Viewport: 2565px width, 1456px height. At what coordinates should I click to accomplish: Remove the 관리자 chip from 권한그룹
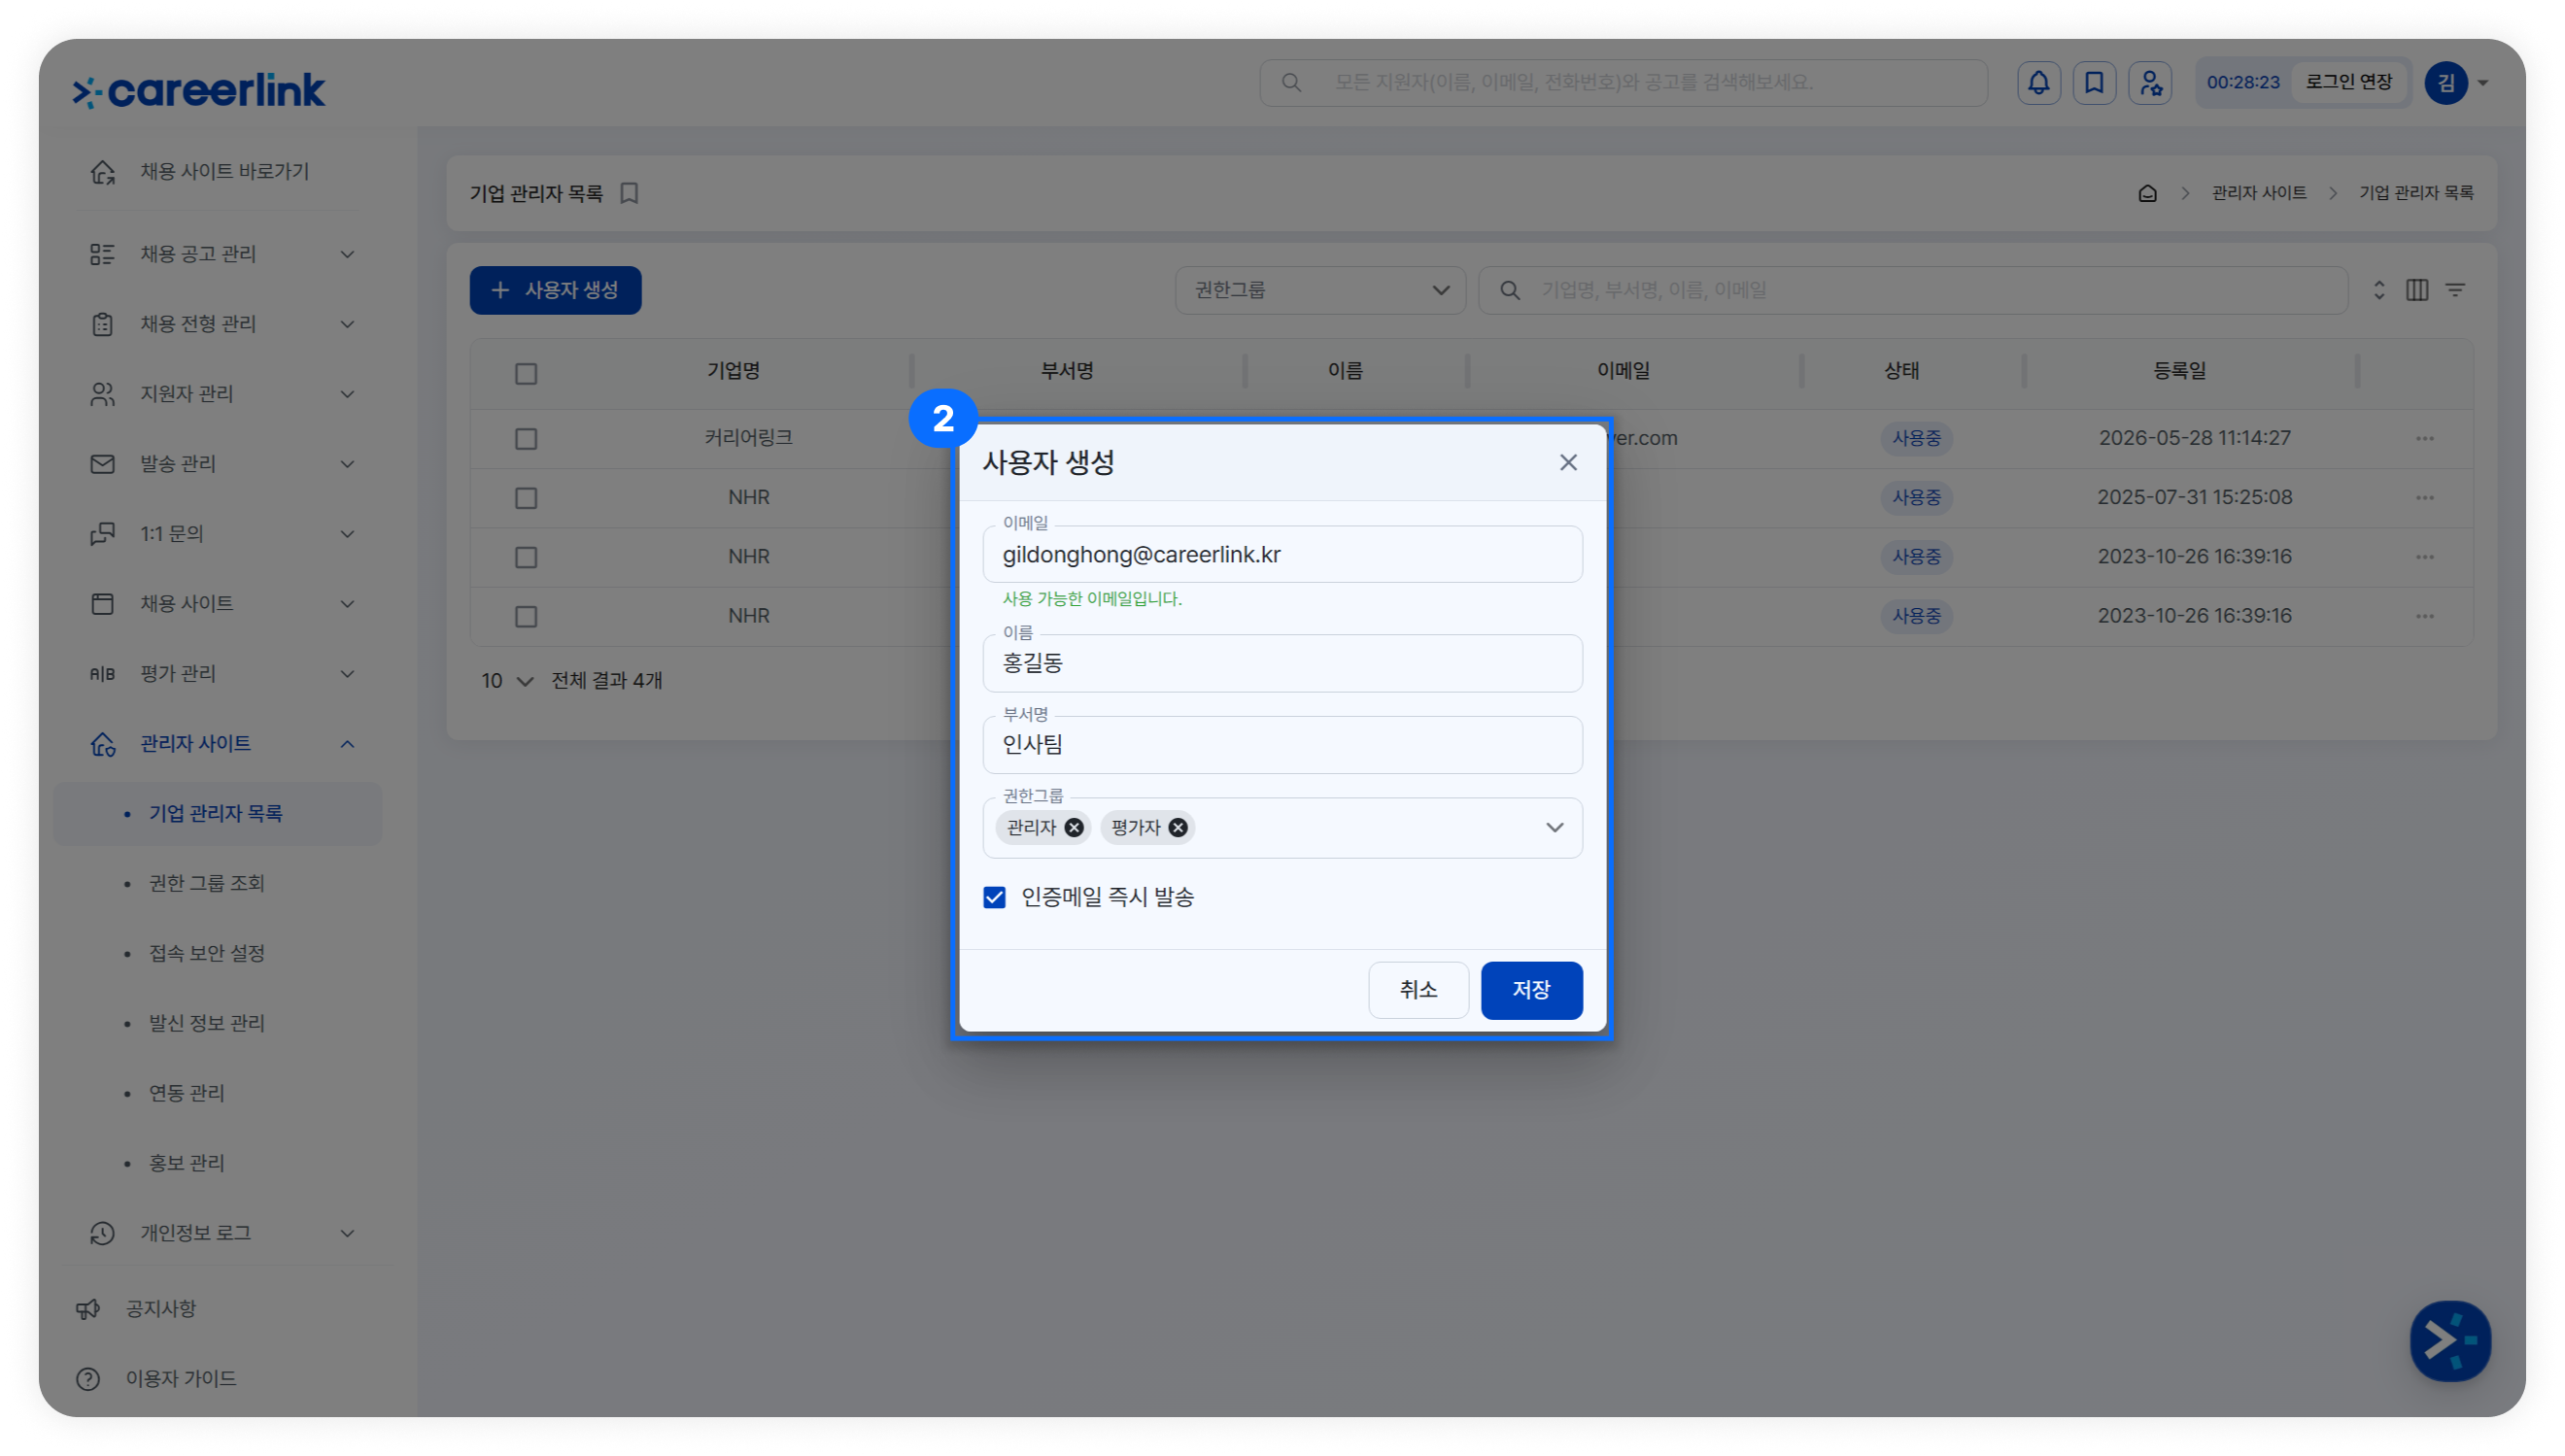[1074, 828]
